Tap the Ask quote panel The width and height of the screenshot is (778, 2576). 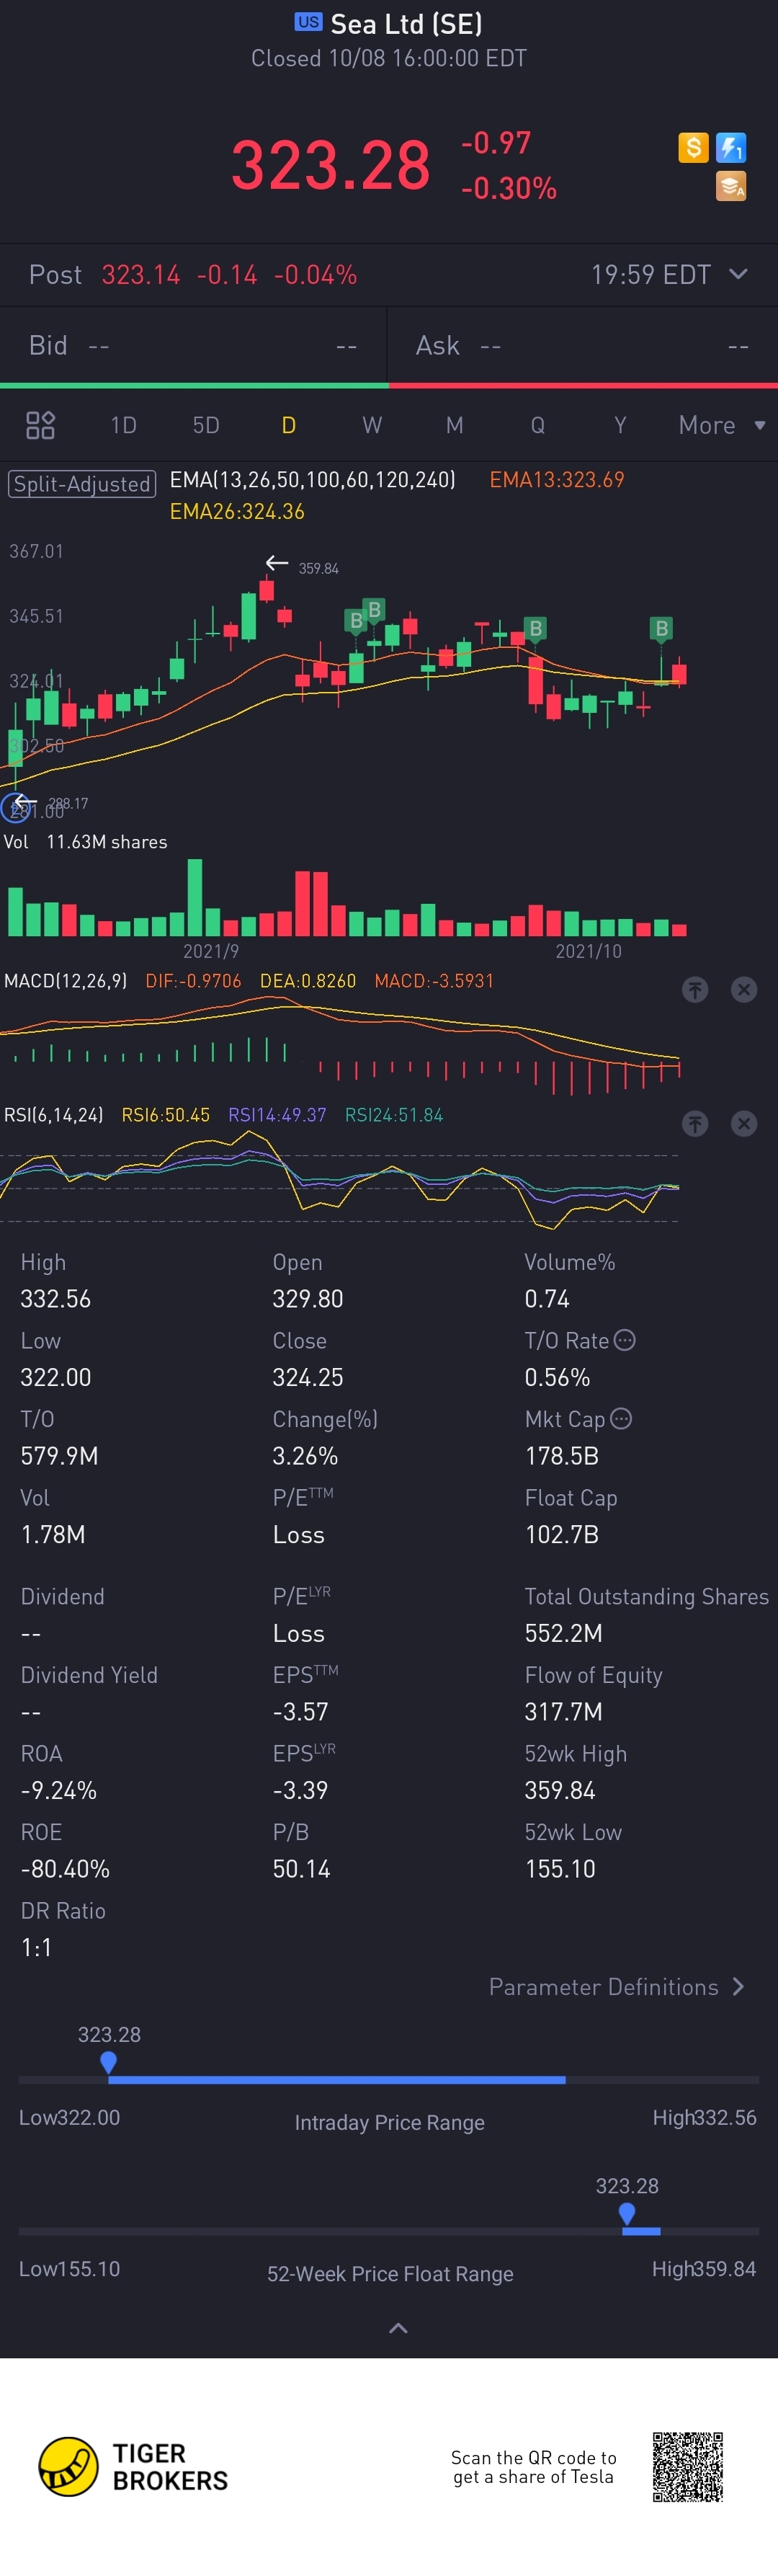tap(583, 345)
